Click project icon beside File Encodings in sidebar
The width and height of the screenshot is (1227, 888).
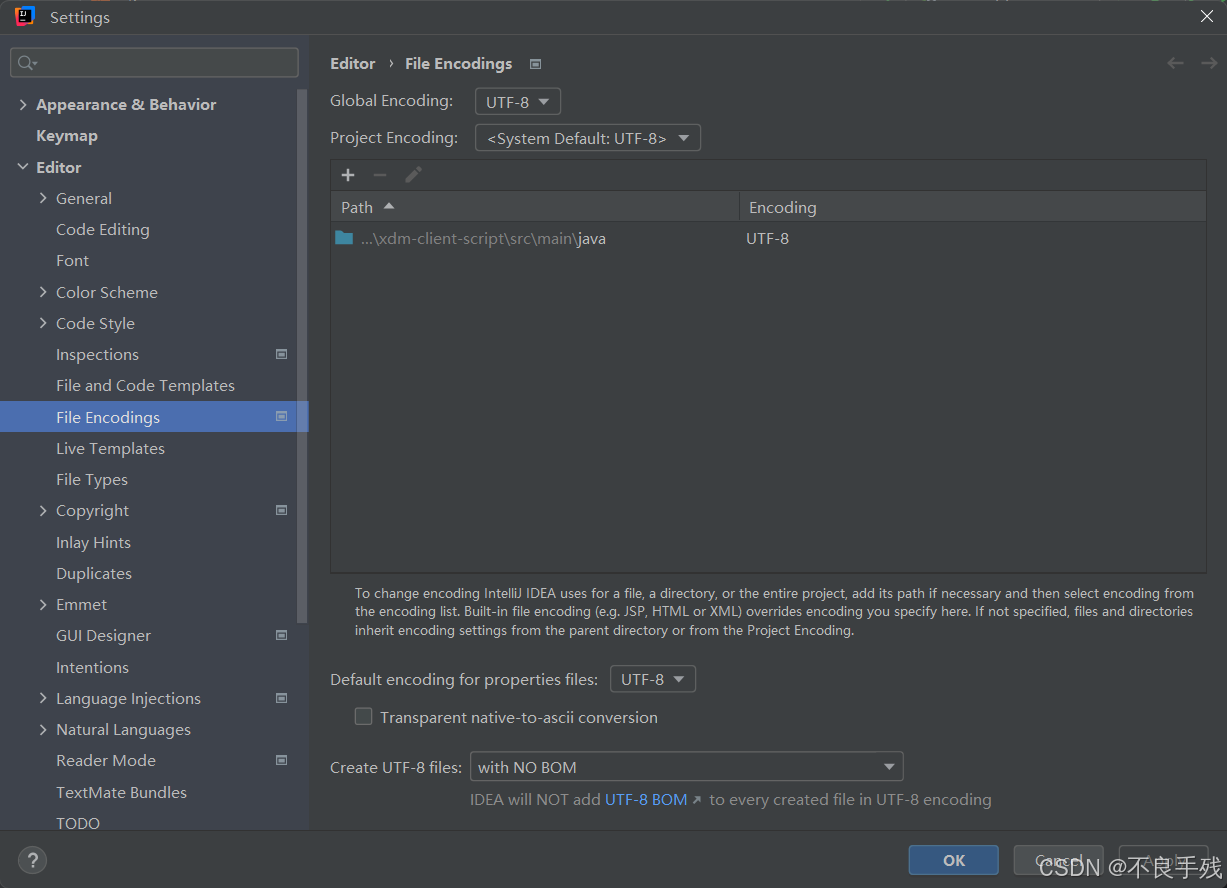tap(281, 416)
